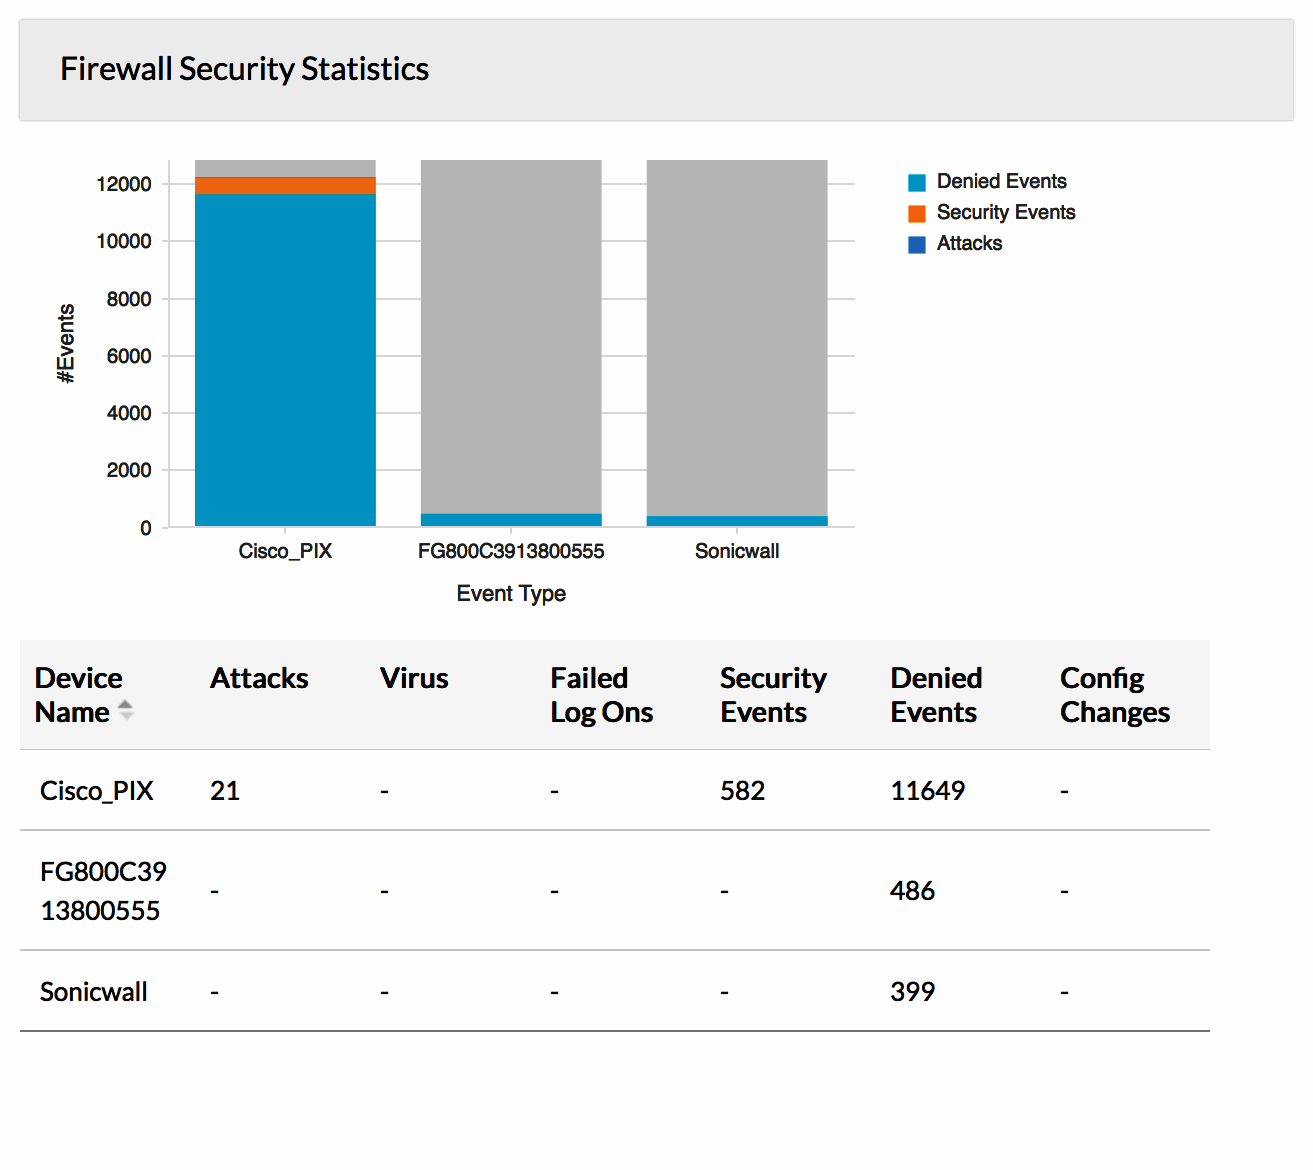
Task: Toggle Denied Events visibility in the legend
Action: [x=1000, y=181]
